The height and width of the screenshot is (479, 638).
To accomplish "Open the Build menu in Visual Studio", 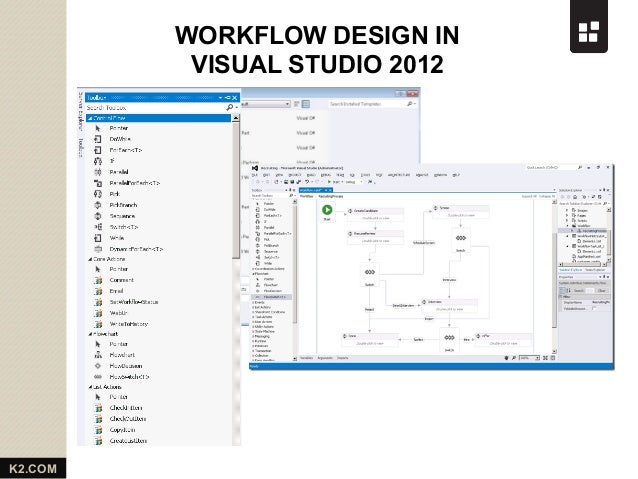I will (x=312, y=175).
